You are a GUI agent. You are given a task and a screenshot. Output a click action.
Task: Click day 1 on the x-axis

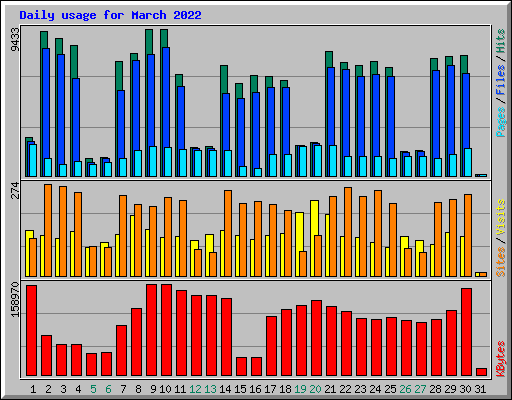pyautogui.click(x=33, y=389)
